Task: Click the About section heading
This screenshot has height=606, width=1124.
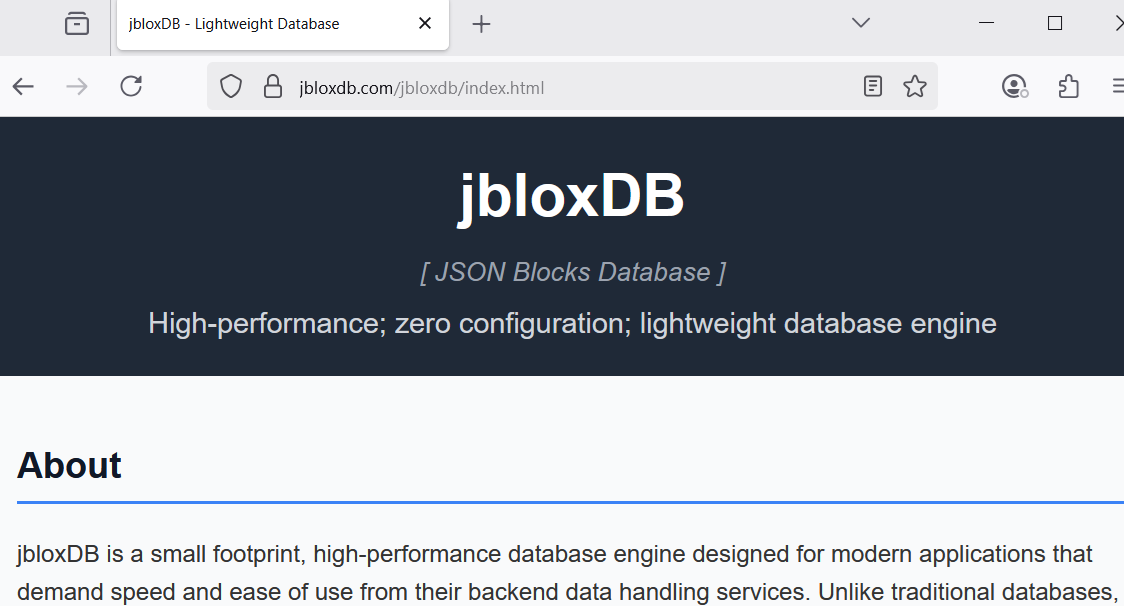Action: [70, 465]
